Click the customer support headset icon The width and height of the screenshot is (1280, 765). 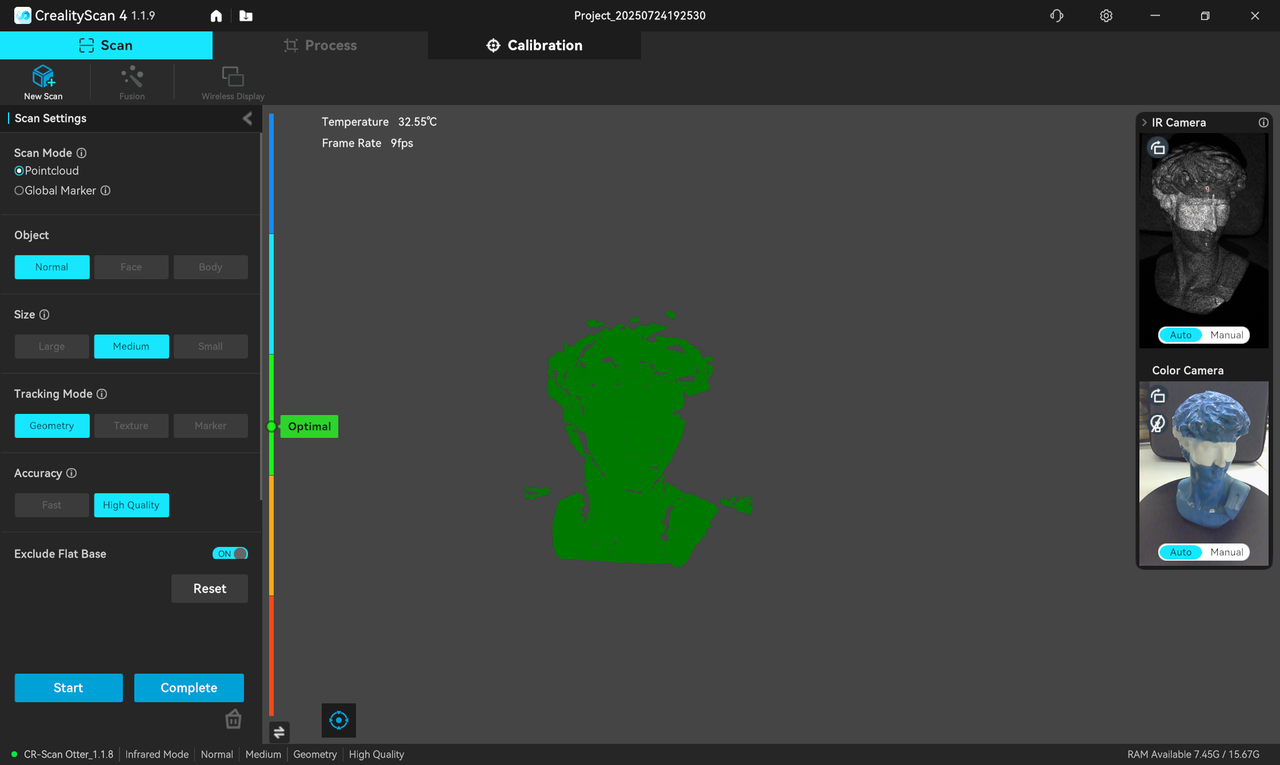1057,16
